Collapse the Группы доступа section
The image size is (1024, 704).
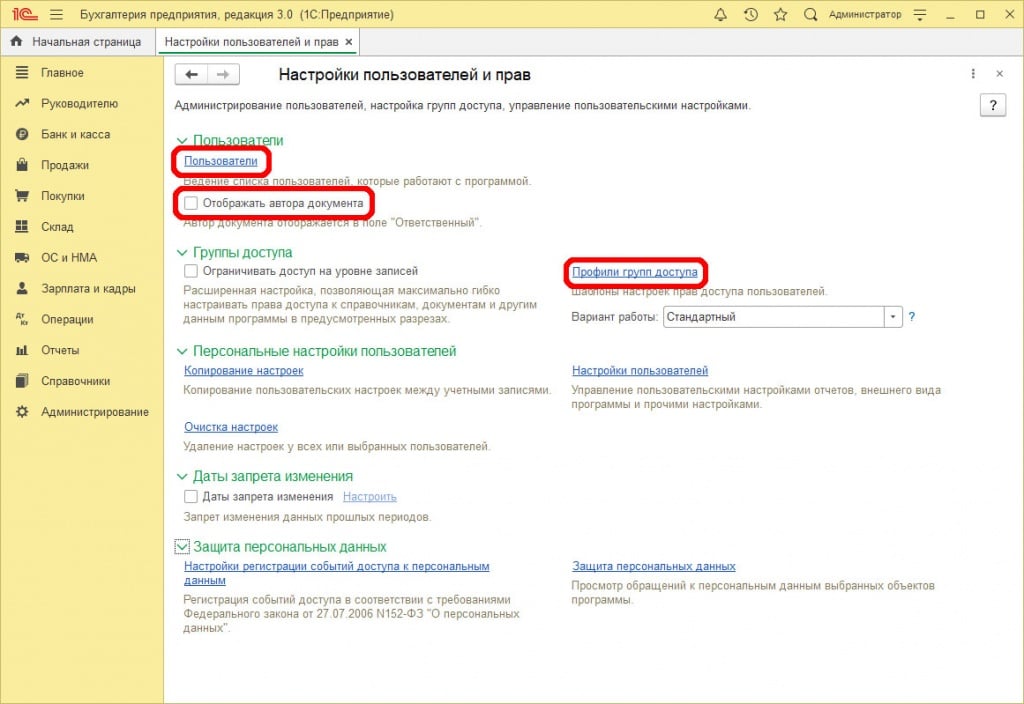[x=182, y=253]
